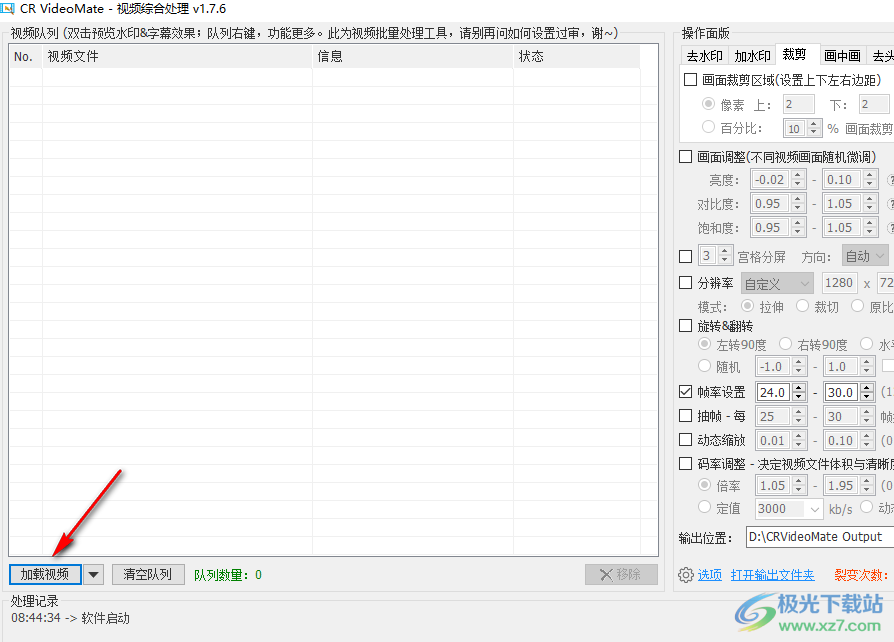Image resolution: width=894 pixels, height=642 pixels.
Task: Select the 裁剪 tab
Action: (x=796, y=54)
